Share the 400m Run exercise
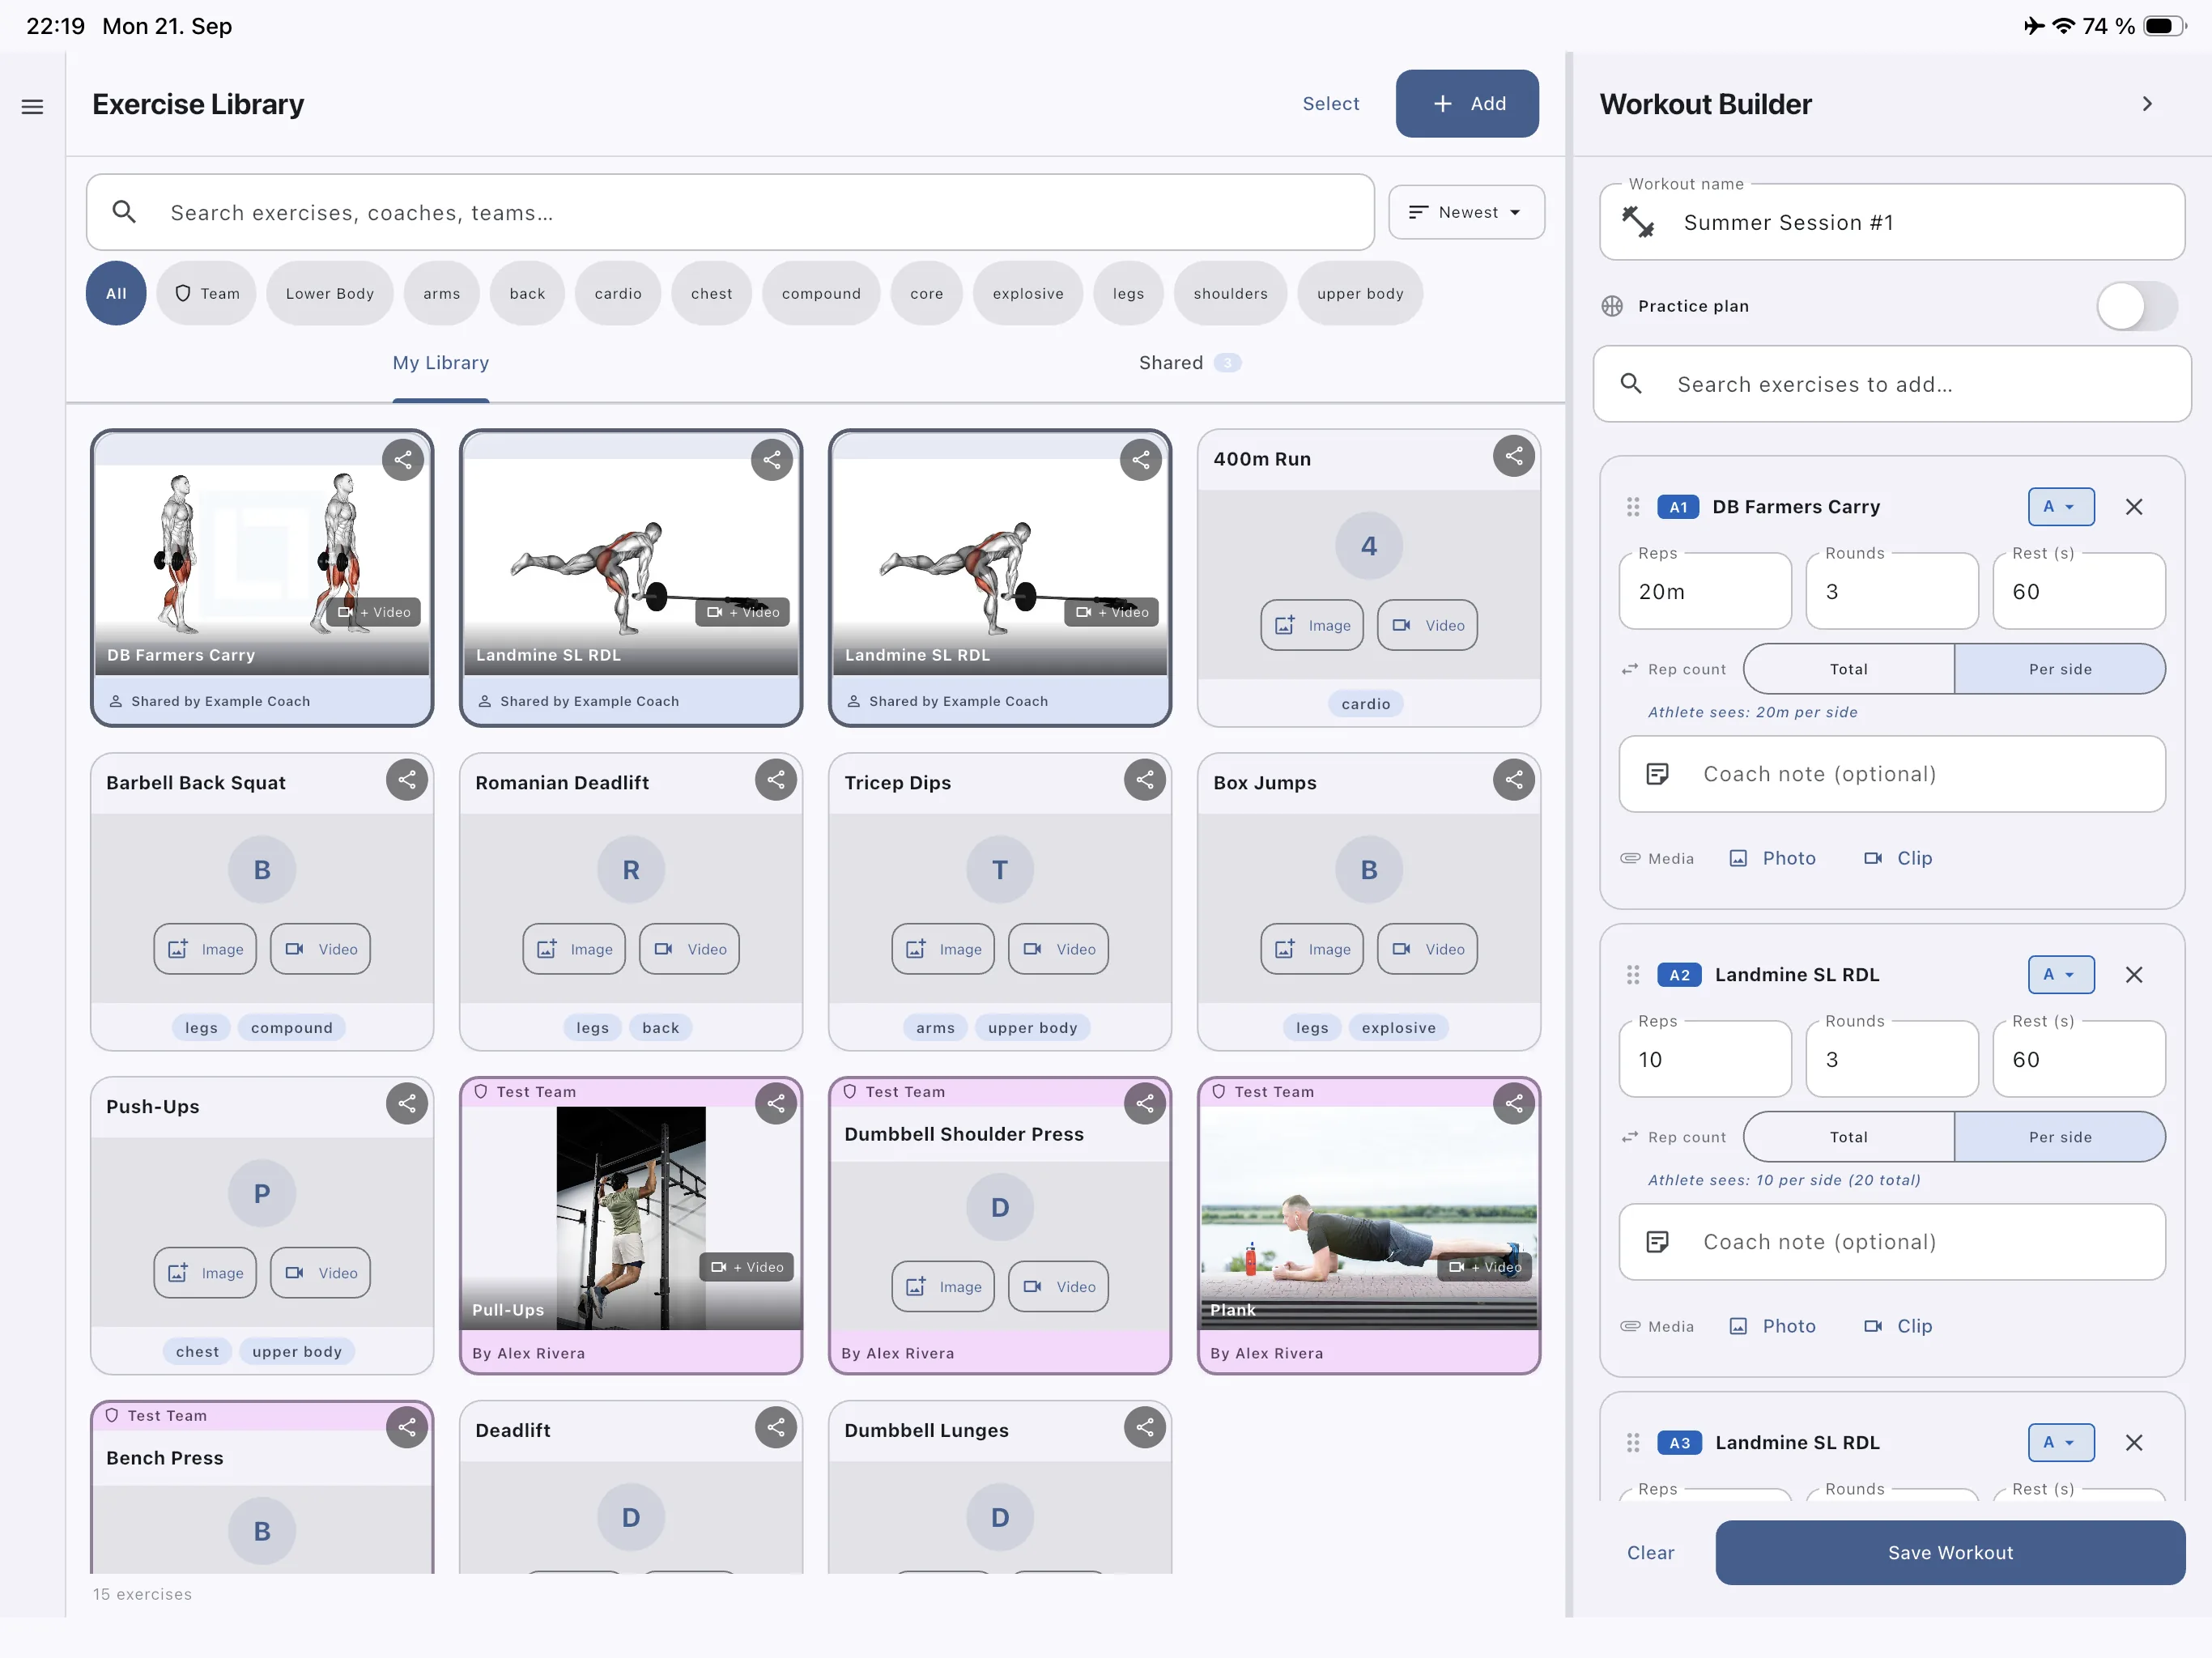Screen dimensions: 2212x1658 pos(1514,456)
